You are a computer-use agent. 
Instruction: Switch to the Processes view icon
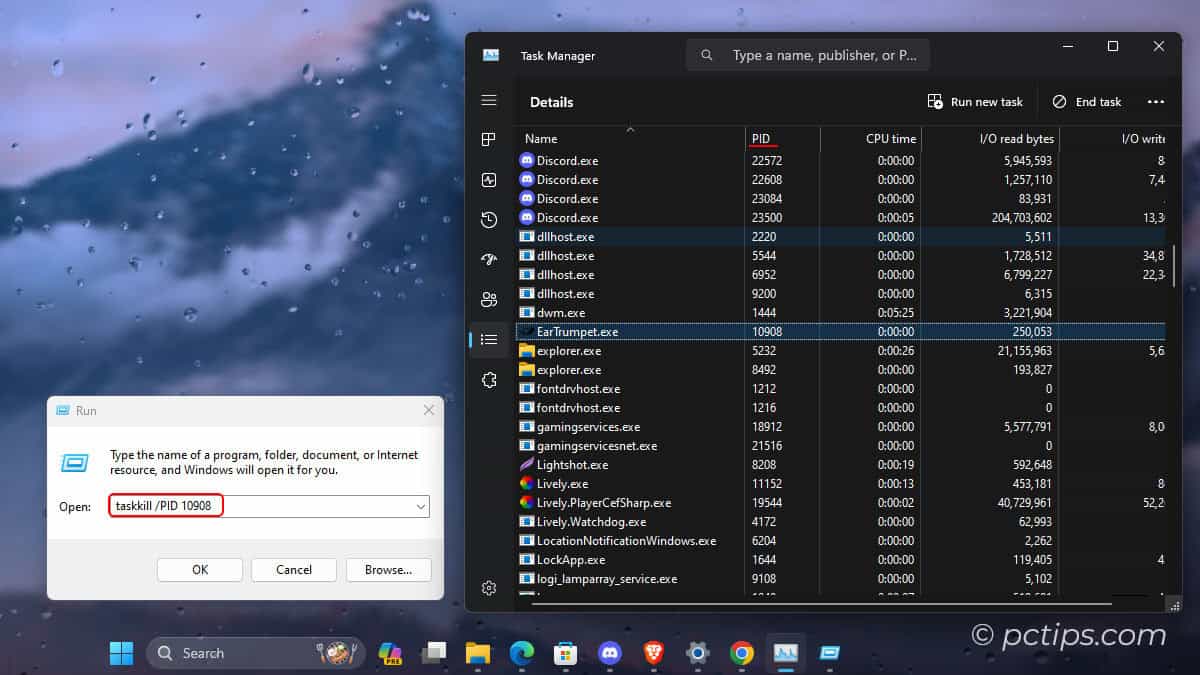pos(488,140)
